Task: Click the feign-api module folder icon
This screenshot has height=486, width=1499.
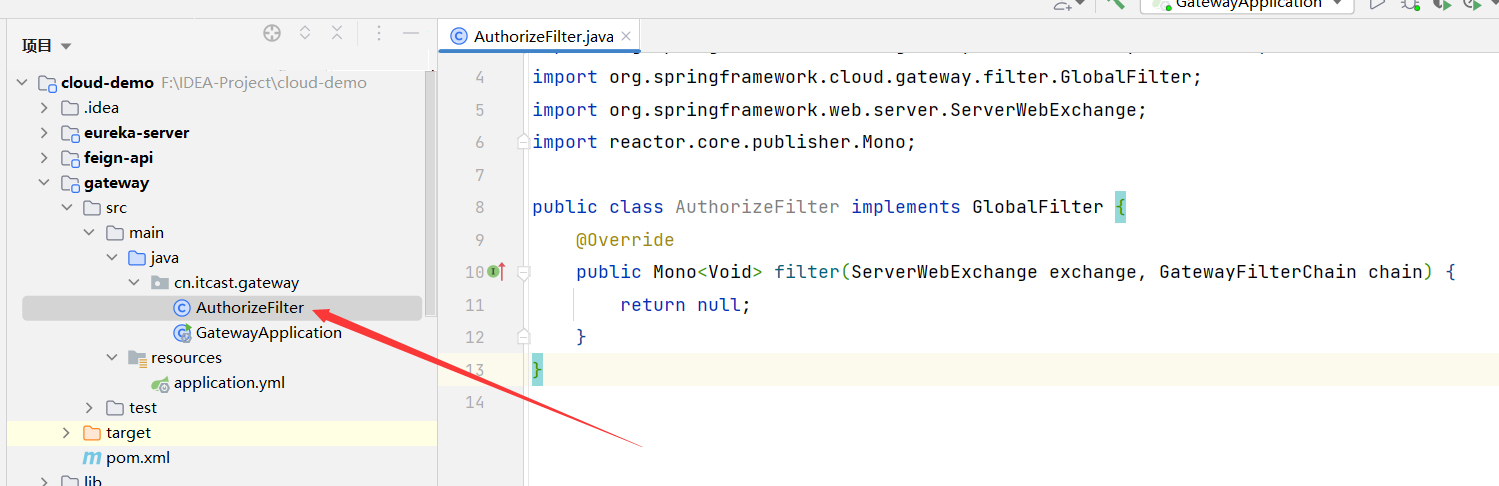Action: [69, 158]
